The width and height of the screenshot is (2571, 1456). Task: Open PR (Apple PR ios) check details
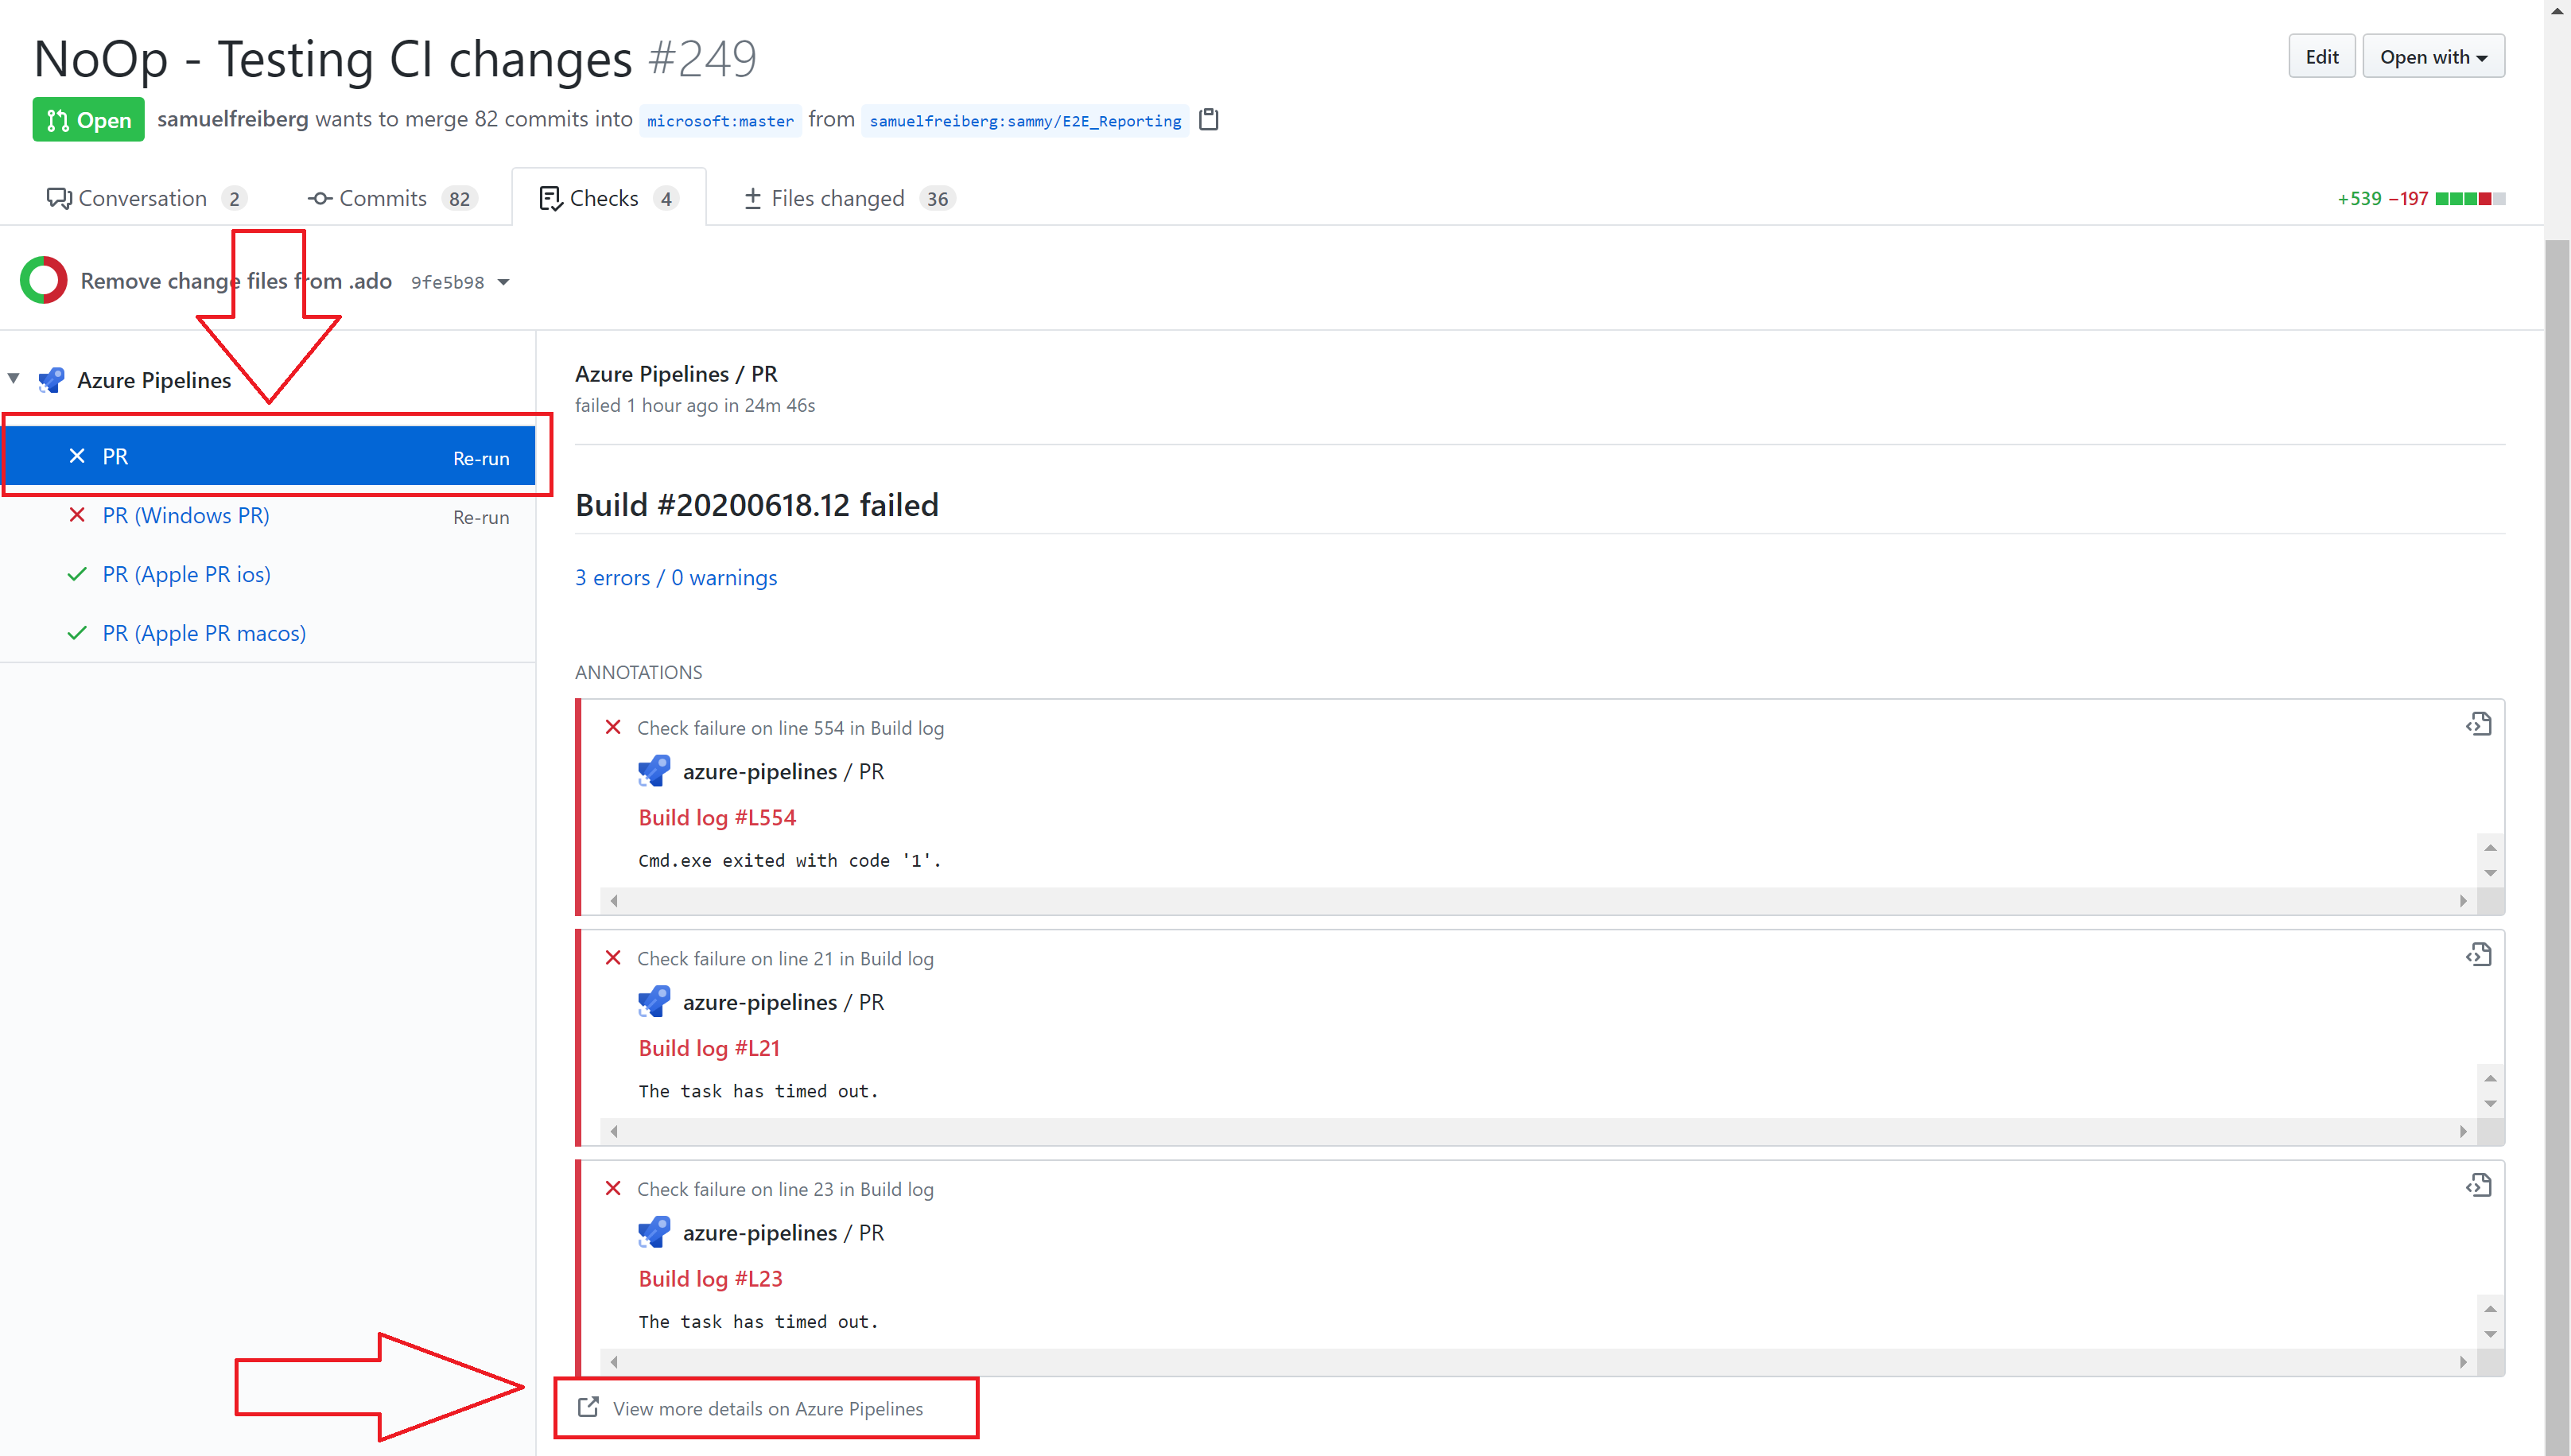(x=187, y=574)
